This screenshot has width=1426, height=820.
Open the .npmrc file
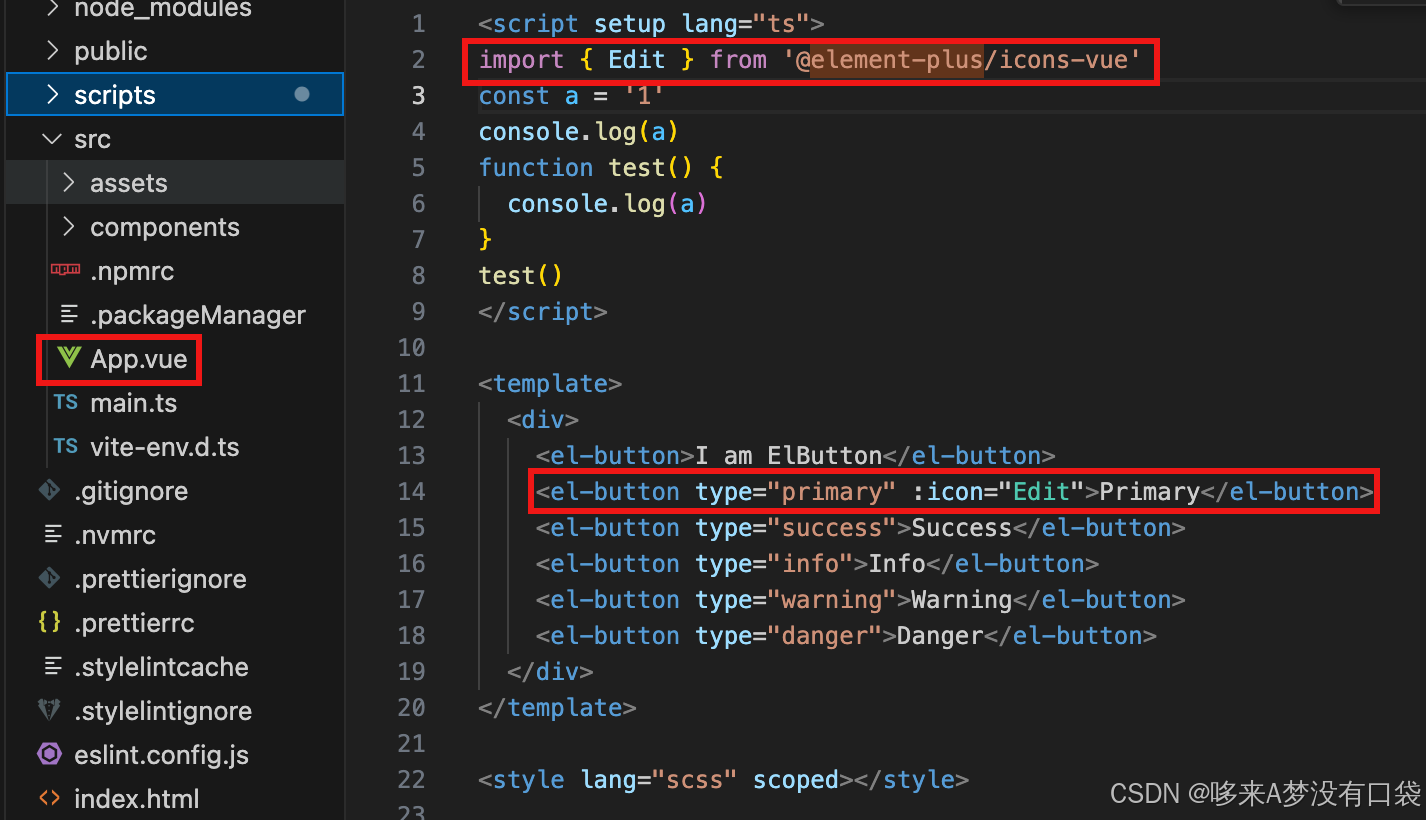coord(132,271)
